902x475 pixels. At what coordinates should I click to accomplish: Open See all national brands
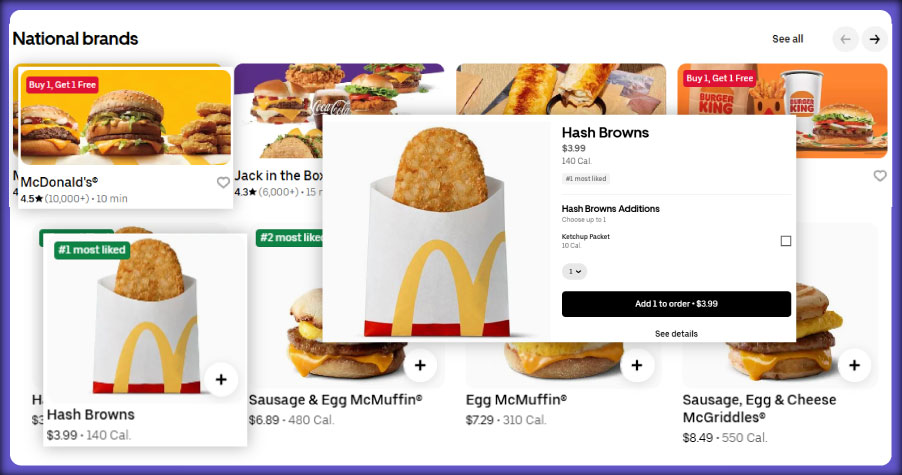coord(788,39)
